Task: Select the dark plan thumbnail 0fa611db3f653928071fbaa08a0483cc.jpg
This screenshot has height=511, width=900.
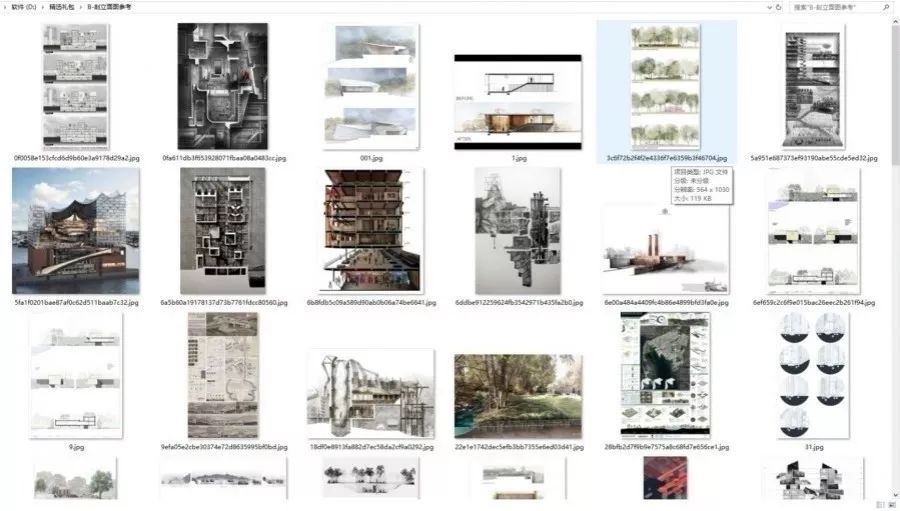Action: pyautogui.click(x=223, y=86)
